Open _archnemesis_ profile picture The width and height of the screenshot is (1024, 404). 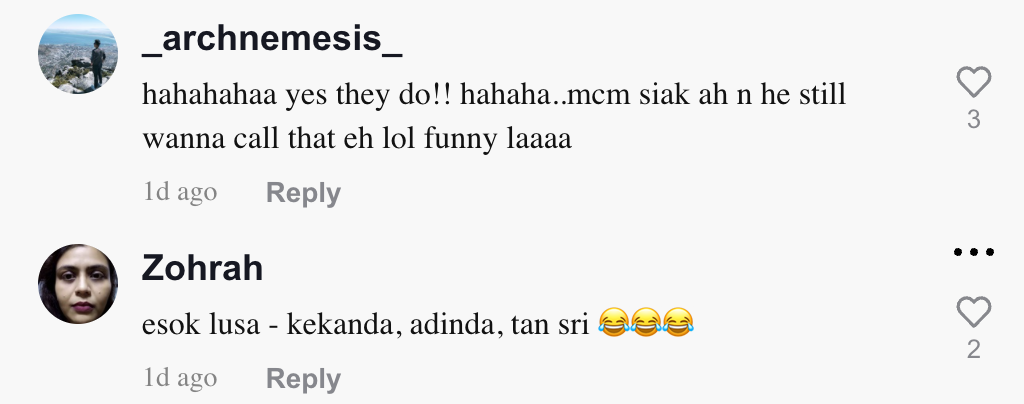[x=78, y=54]
